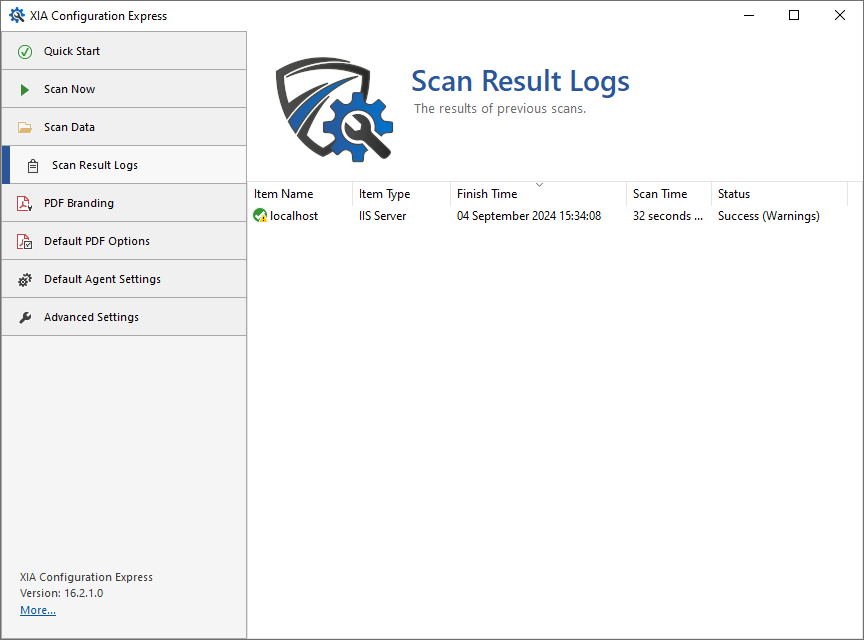This screenshot has width=864, height=640.
Task: Open the Advanced Settings page
Action: [124, 317]
